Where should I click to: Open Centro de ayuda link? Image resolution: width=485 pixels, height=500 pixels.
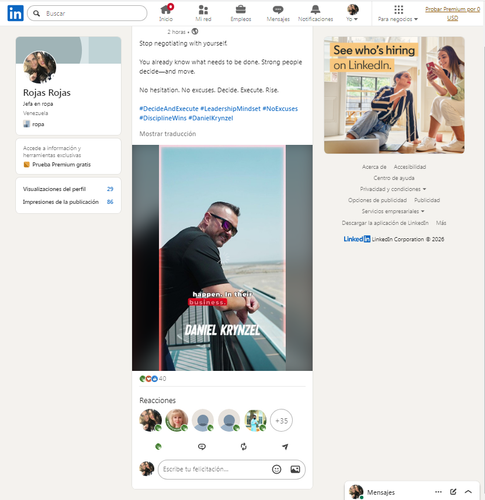(394, 178)
